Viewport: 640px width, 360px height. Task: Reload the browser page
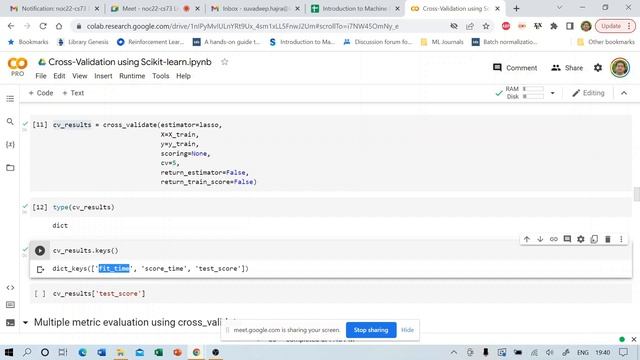pyautogui.click(x=43, y=26)
